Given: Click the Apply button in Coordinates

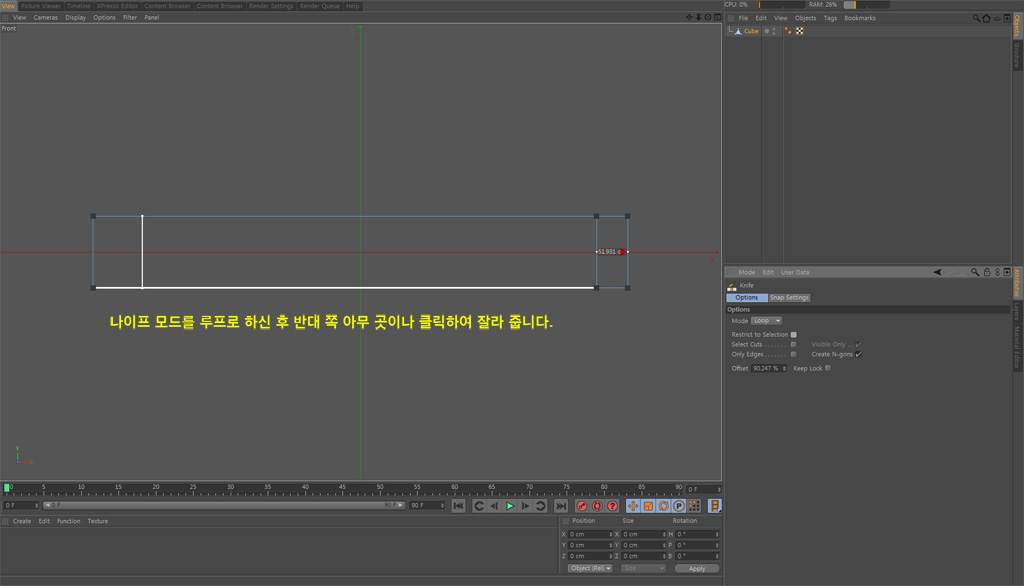Looking at the screenshot, I should (697, 569).
